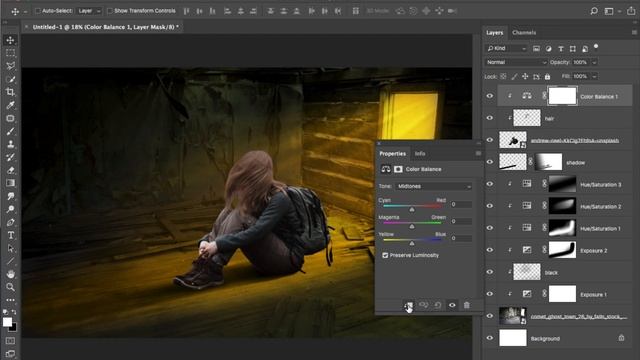The image size is (640, 360).
Task: Open the Kind filter dropdown
Action: coord(507,49)
